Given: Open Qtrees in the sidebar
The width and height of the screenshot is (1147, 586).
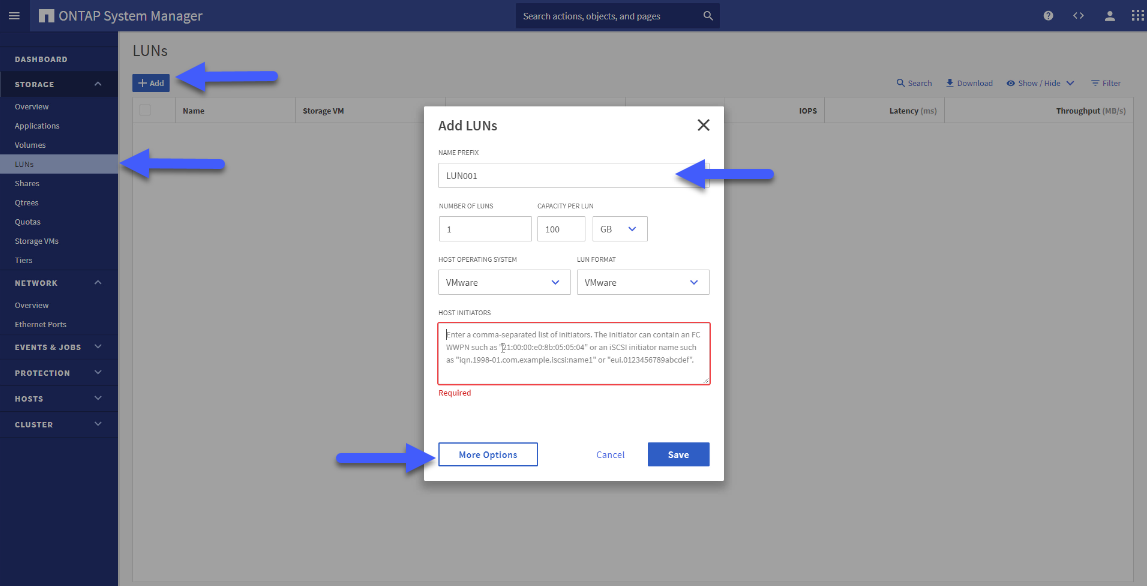Looking at the screenshot, I should 59,203.
